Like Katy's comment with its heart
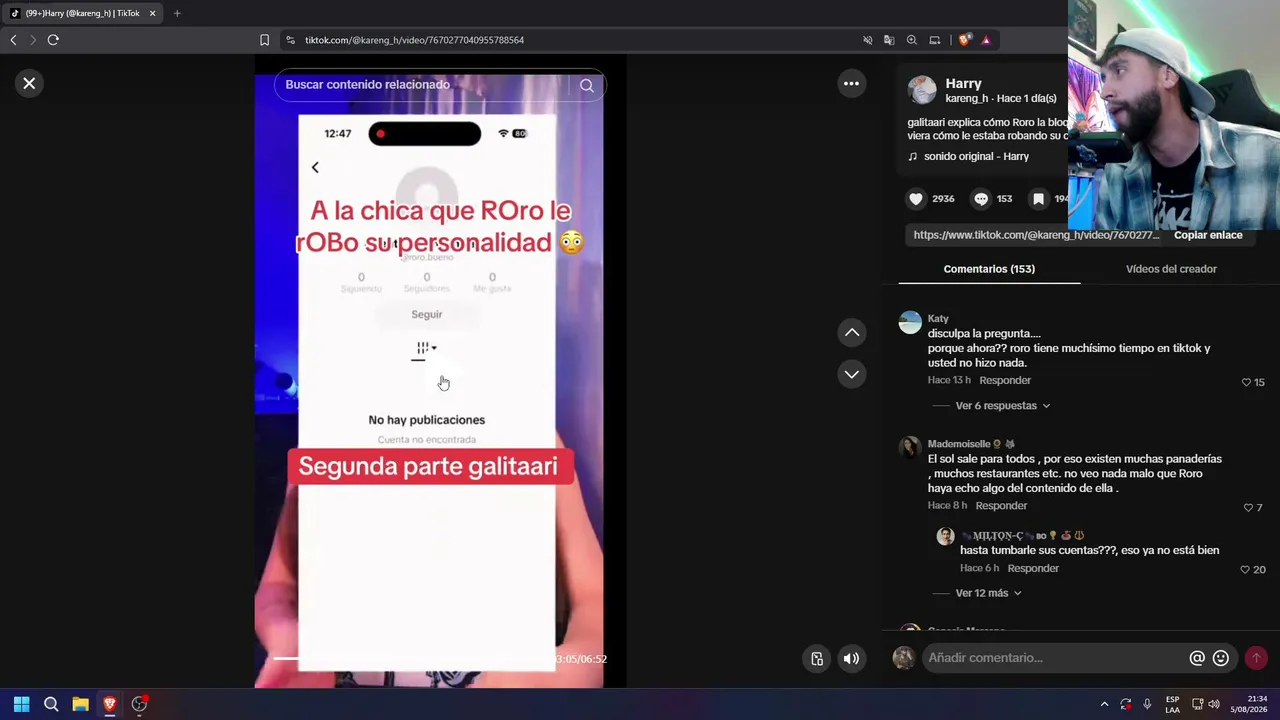Screen dimensions: 1280x720 point(1246,382)
